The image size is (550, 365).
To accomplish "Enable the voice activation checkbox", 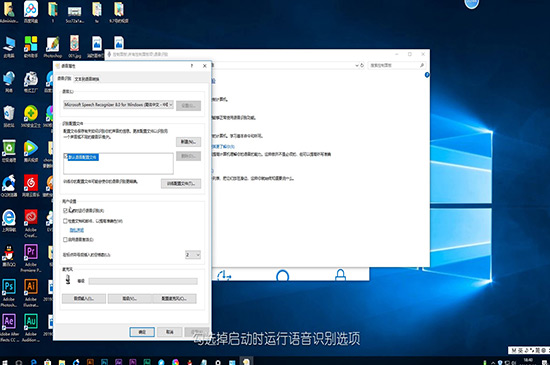I will pyautogui.click(x=65, y=239).
